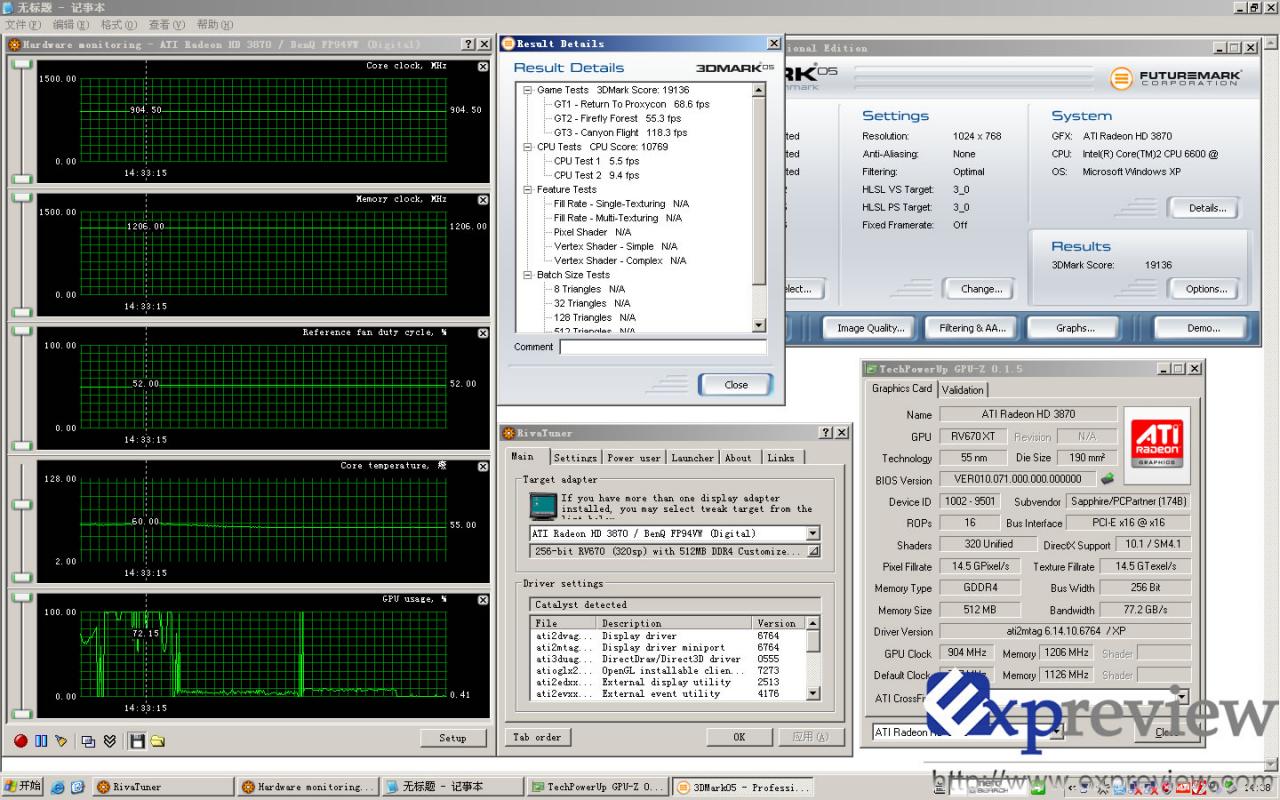1280x800 pixels.
Task: Switch to 3DMark05 Professional taskbar button
Action: (x=742, y=787)
